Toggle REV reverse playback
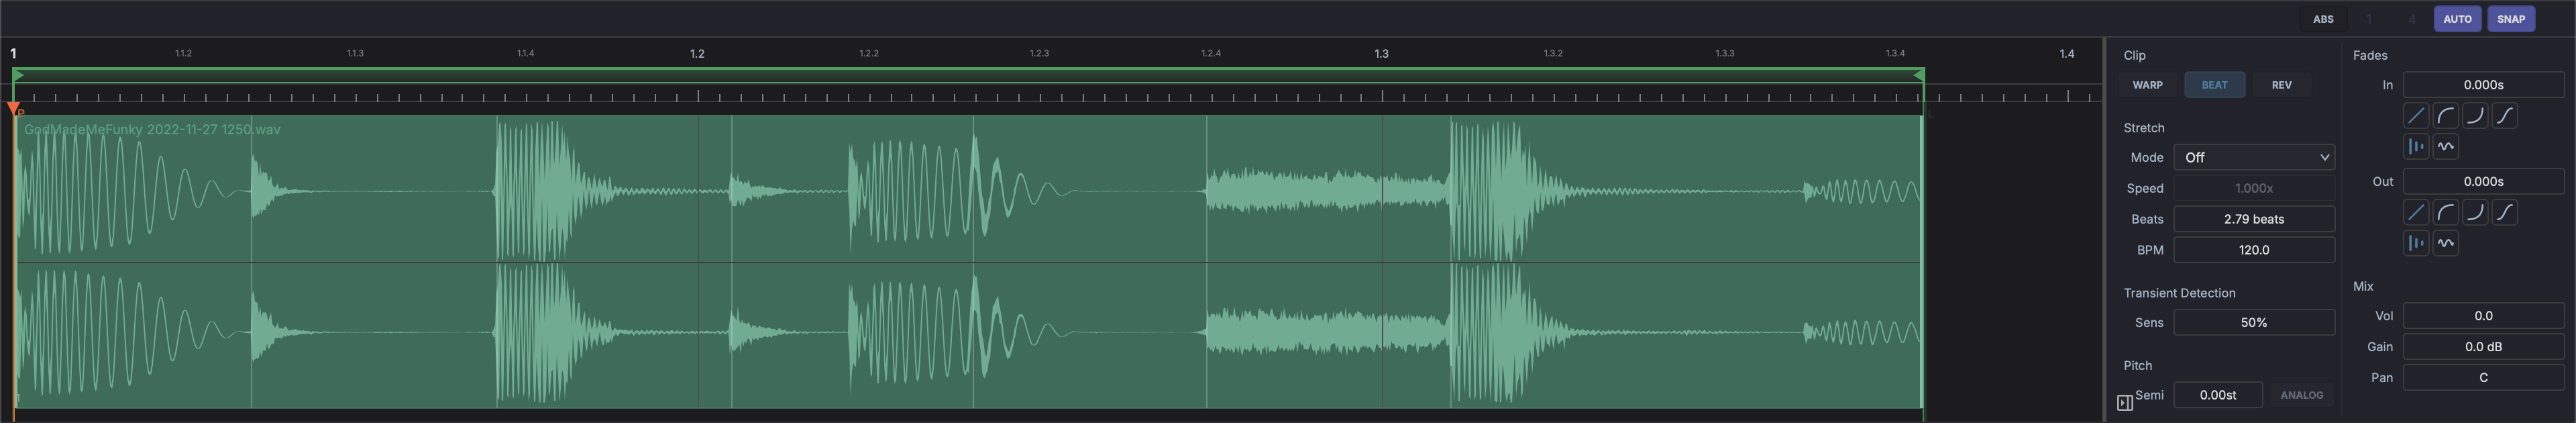The height and width of the screenshot is (423, 2576). pyautogui.click(x=2282, y=85)
